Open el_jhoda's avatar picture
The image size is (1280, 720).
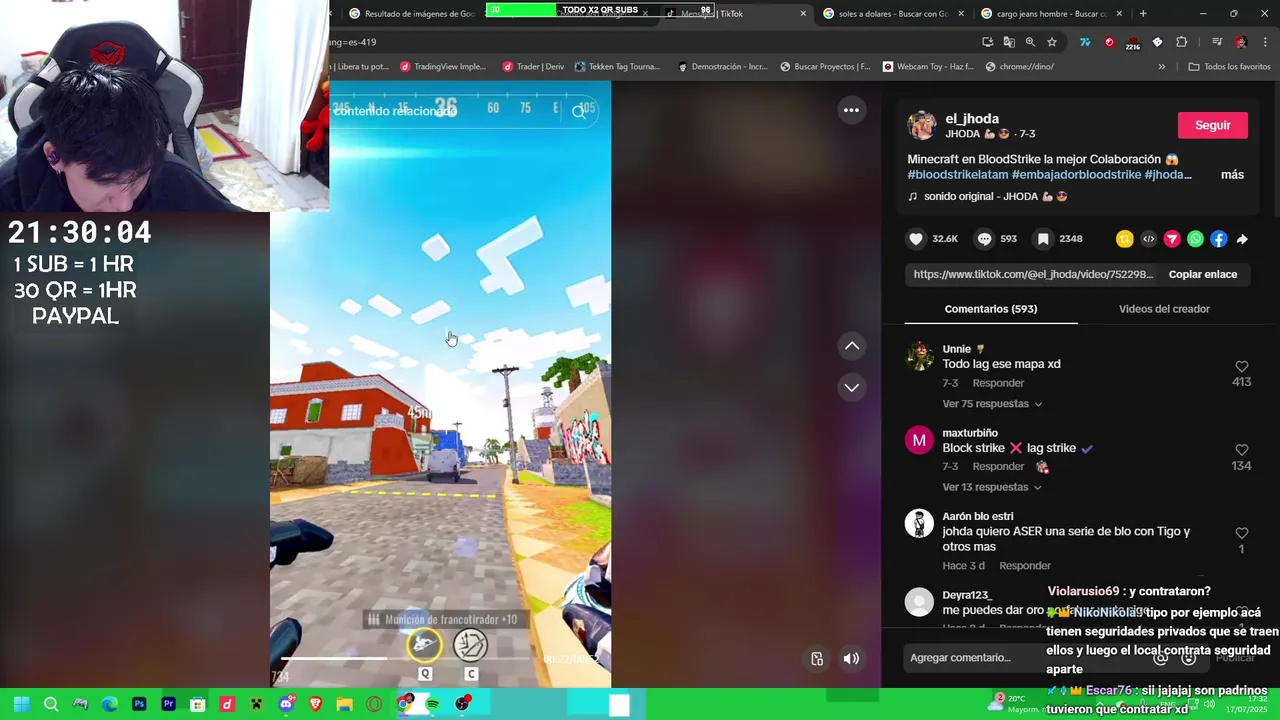[922, 125]
